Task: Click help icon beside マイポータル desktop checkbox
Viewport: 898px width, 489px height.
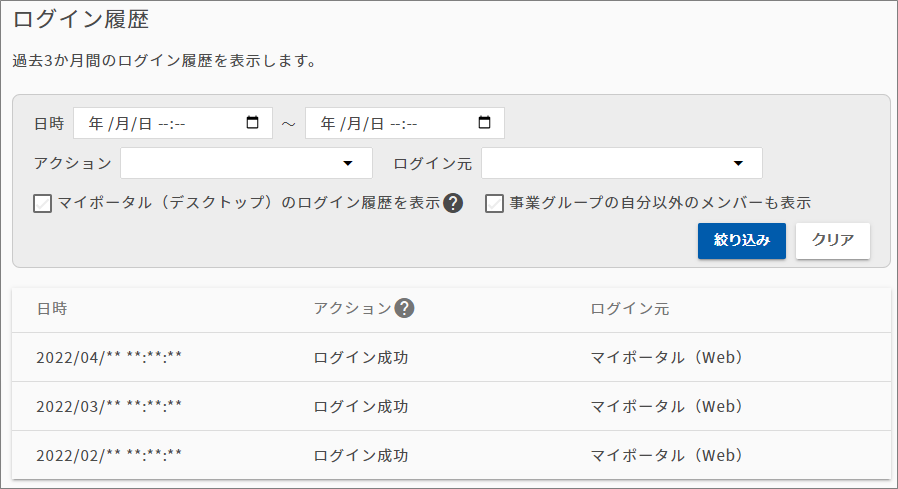Action: coord(453,203)
